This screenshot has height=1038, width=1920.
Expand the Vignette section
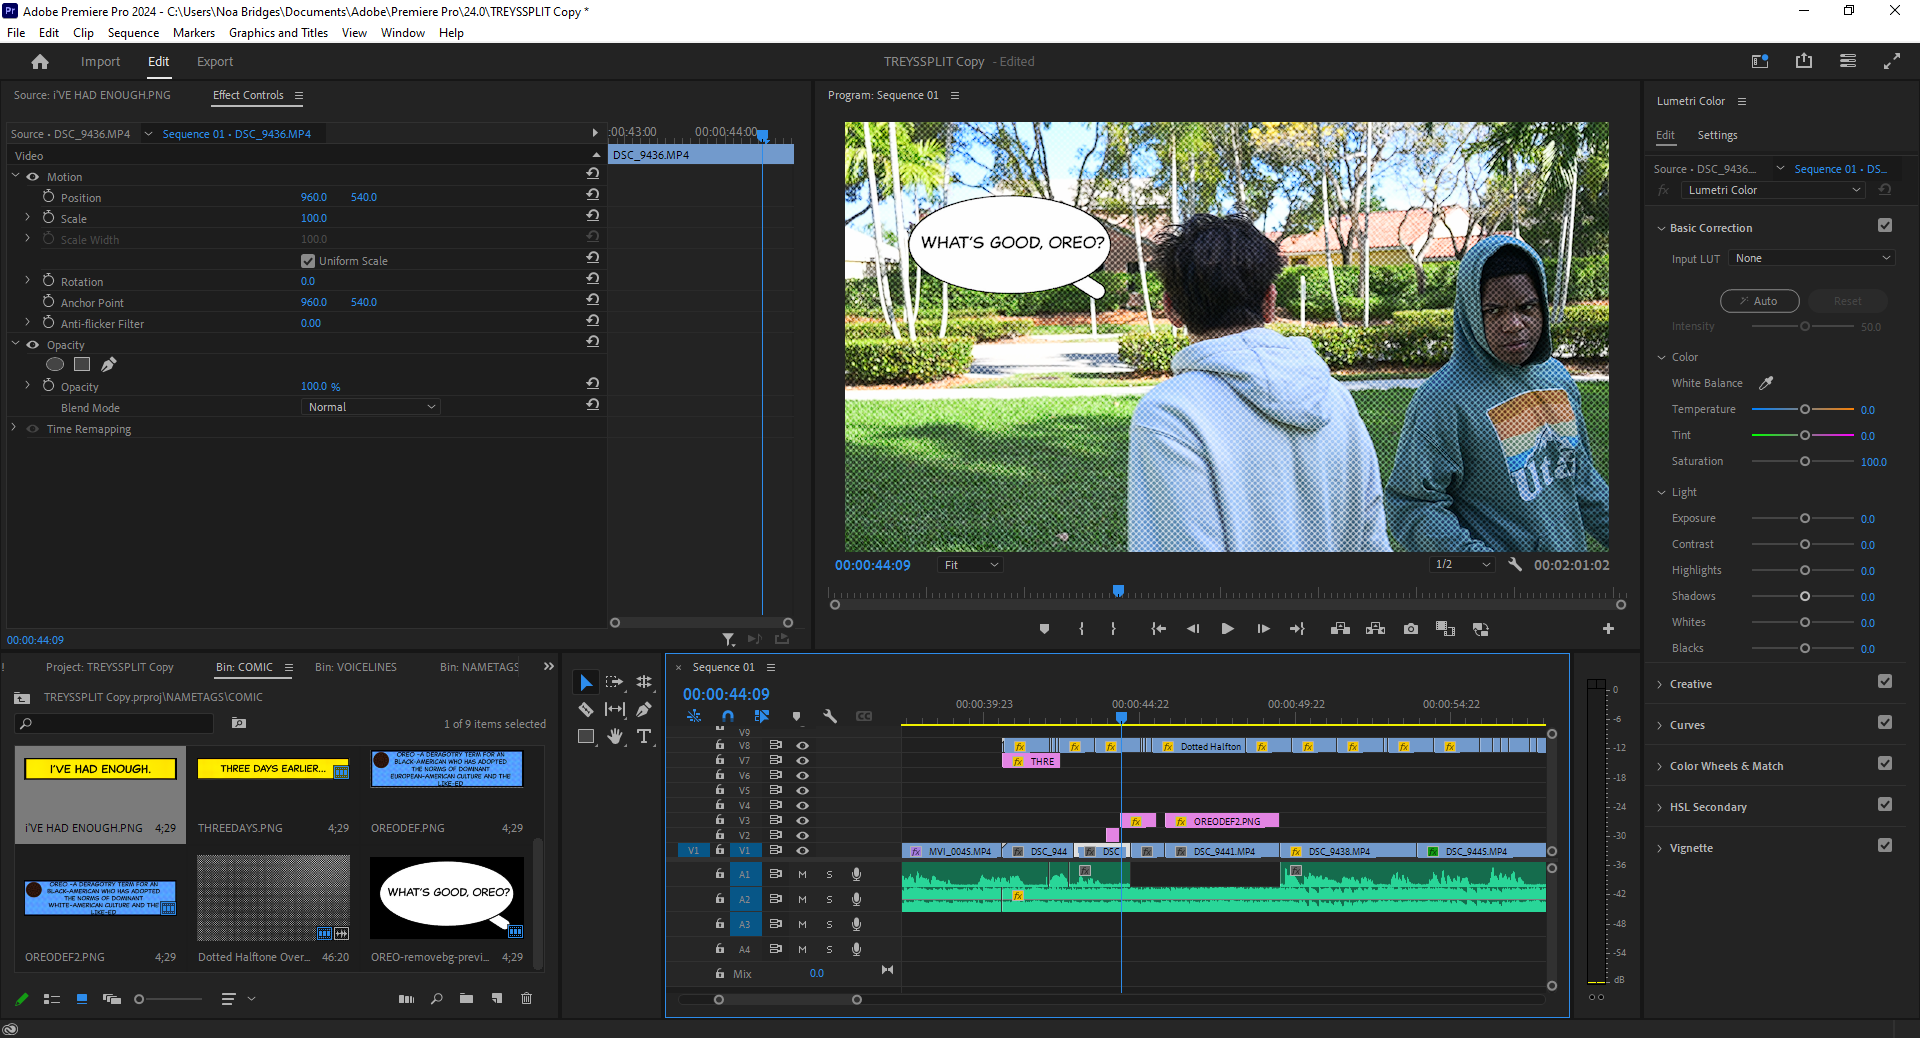point(1660,849)
